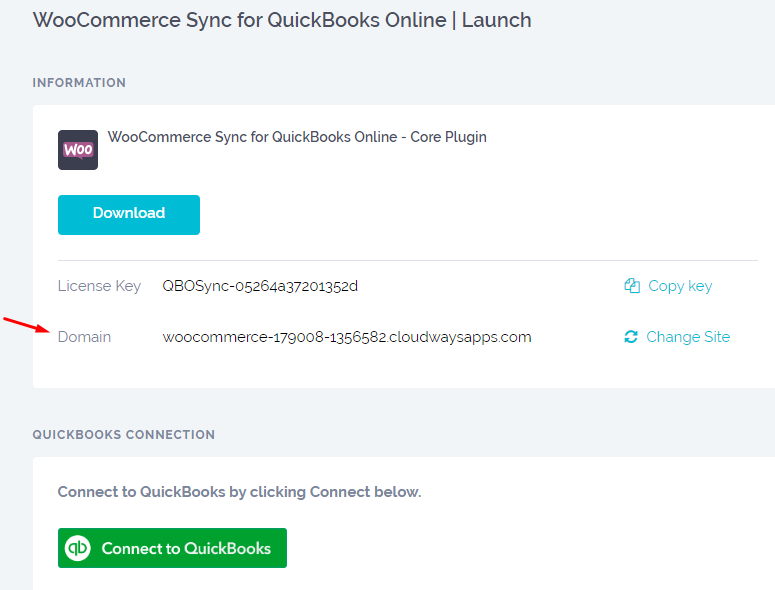Screen dimensions: 775x590
Task: Click the INFORMATION section heading
Action: (x=79, y=83)
